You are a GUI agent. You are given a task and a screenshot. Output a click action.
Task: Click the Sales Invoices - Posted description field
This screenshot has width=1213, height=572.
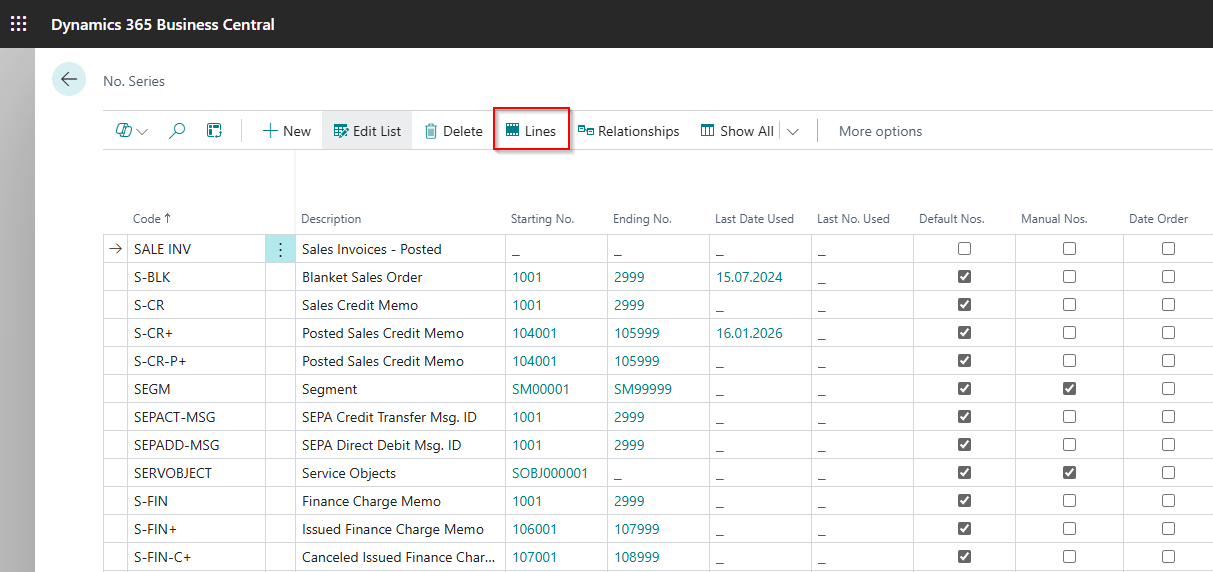click(400, 249)
